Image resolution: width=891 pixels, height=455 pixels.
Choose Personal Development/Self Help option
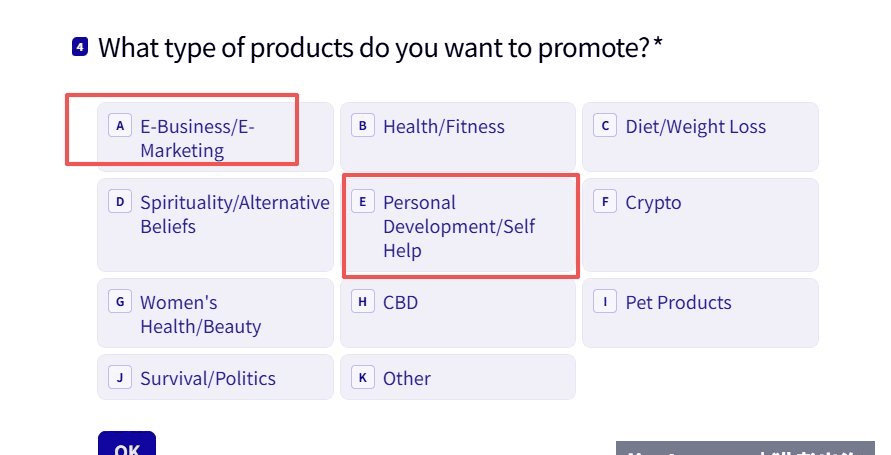[x=458, y=225]
